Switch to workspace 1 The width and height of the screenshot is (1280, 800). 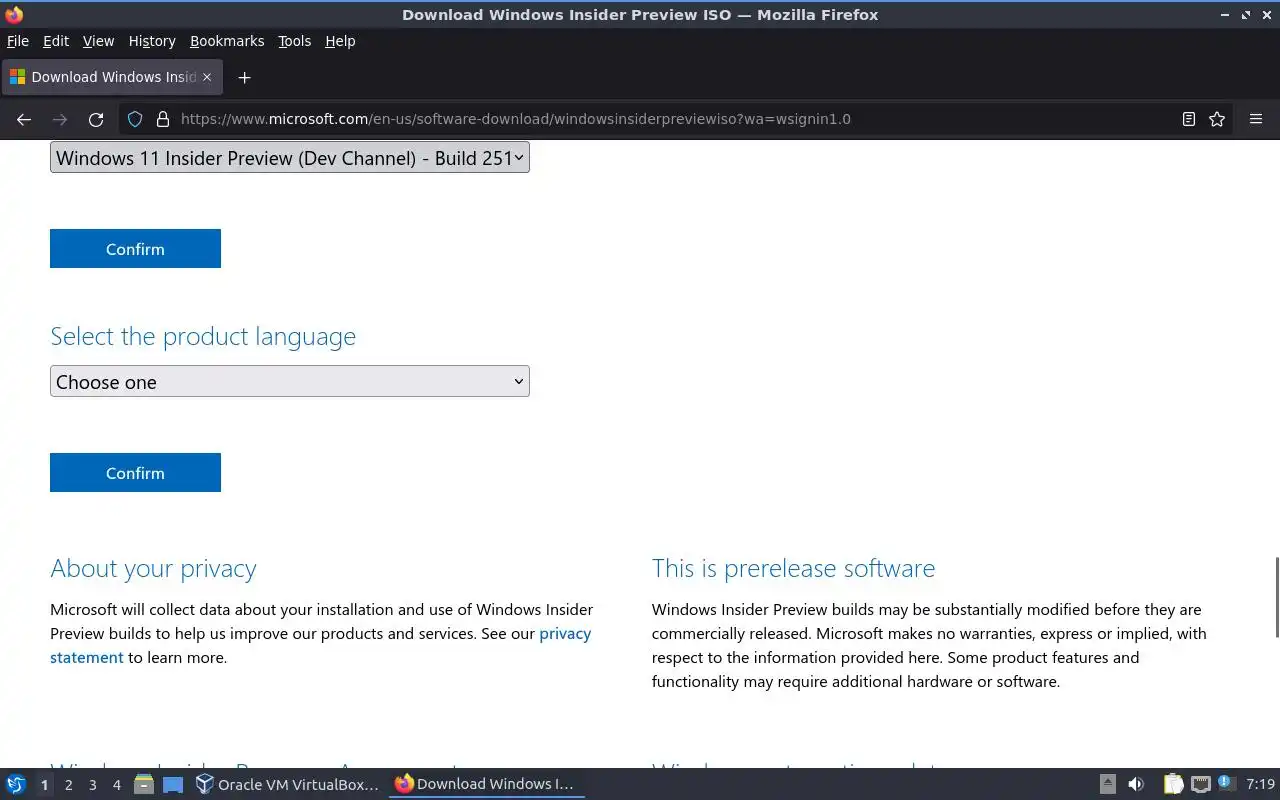(x=44, y=785)
